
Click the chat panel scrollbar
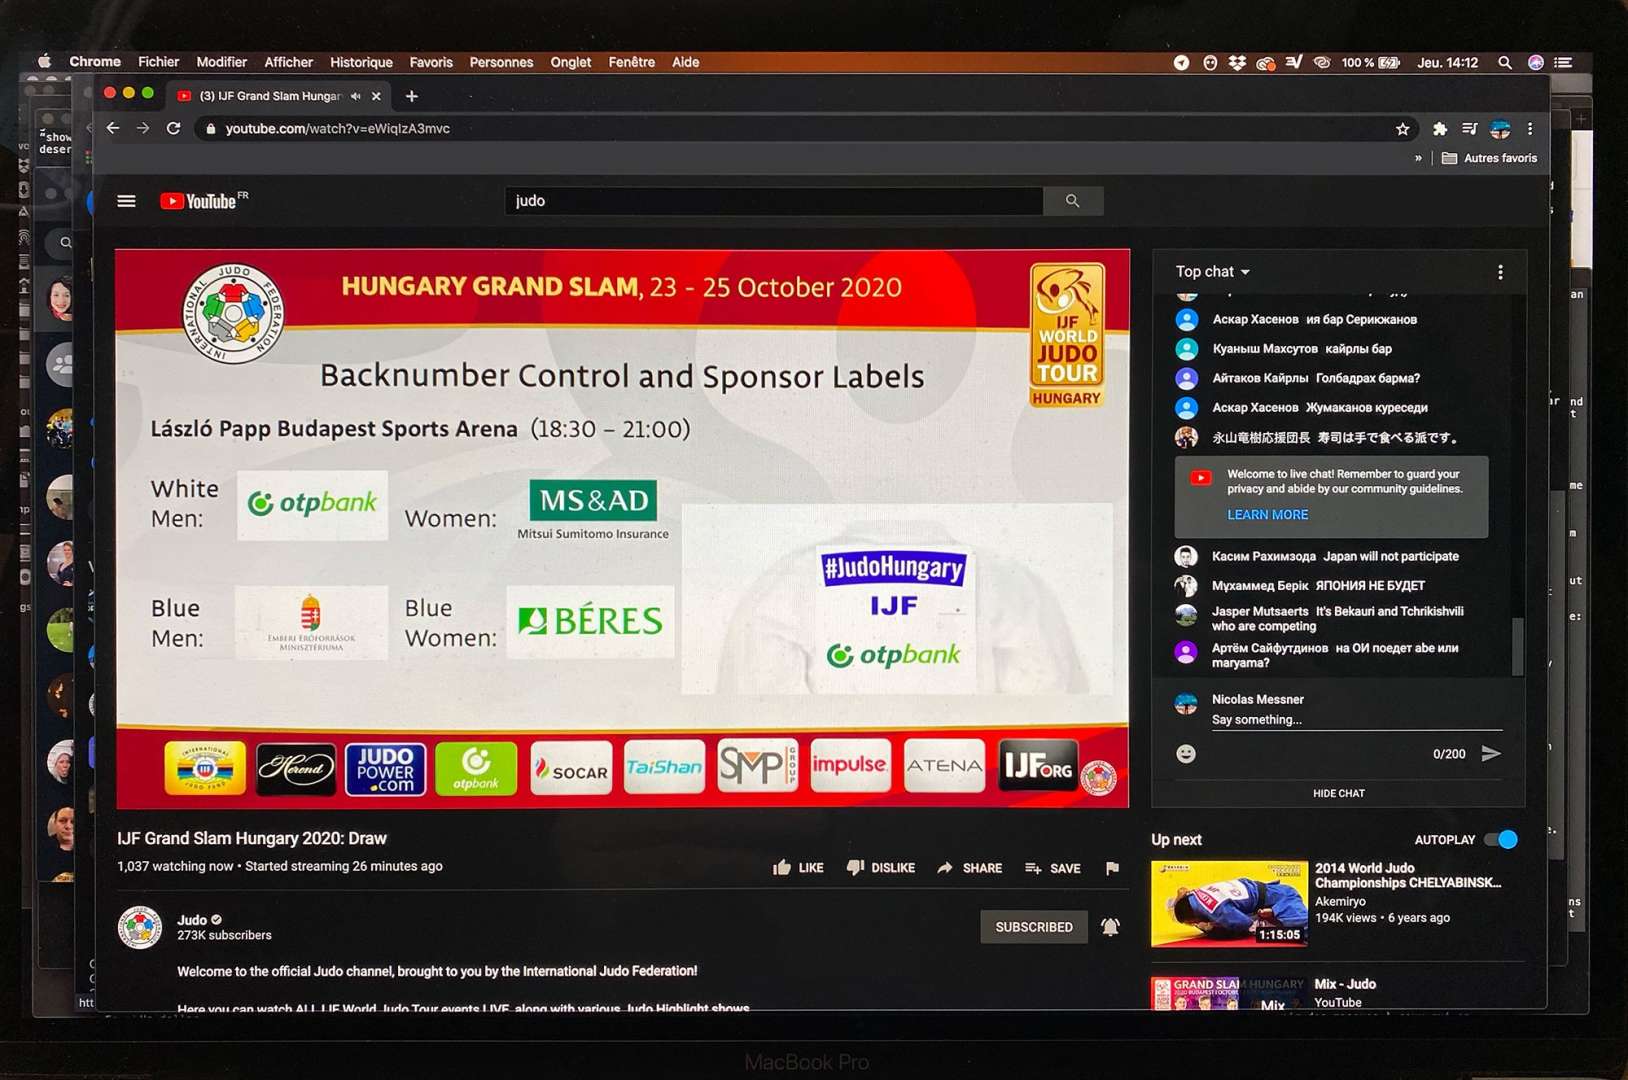click(x=1517, y=646)
